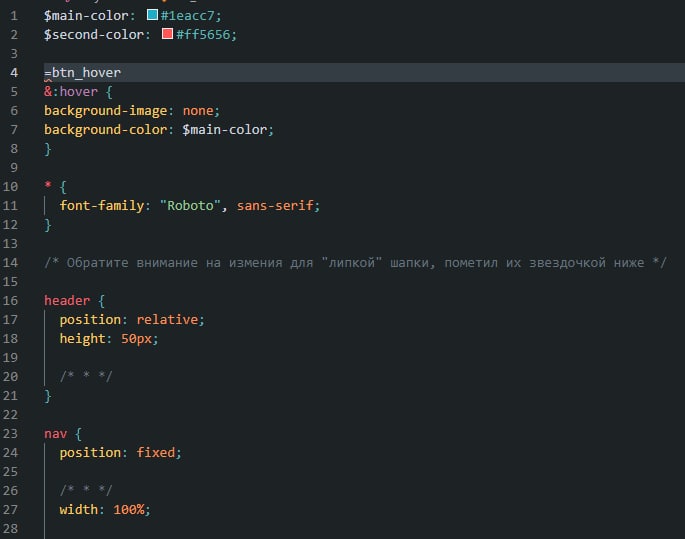Click the nav selector
The image size is (685, 539).
click(55, 434)
